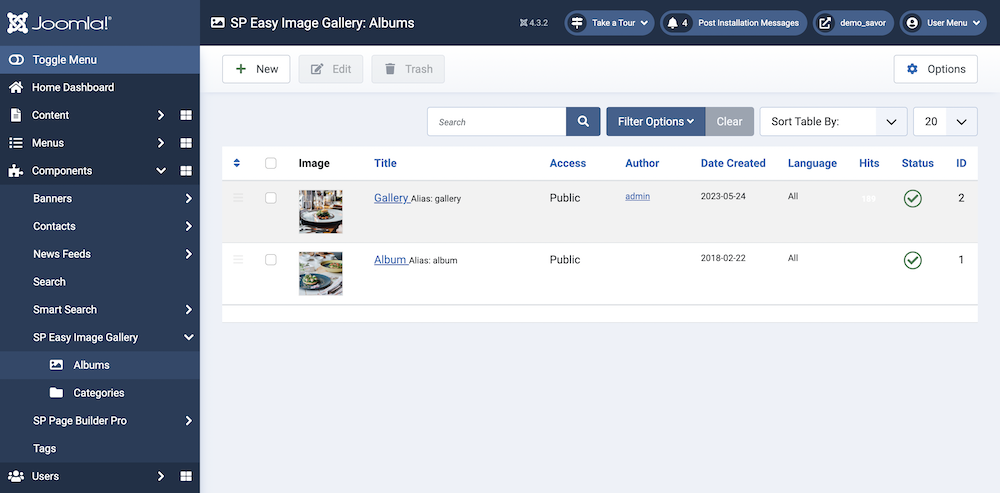Select Home Dashboard from sidebar

point(73,87)
